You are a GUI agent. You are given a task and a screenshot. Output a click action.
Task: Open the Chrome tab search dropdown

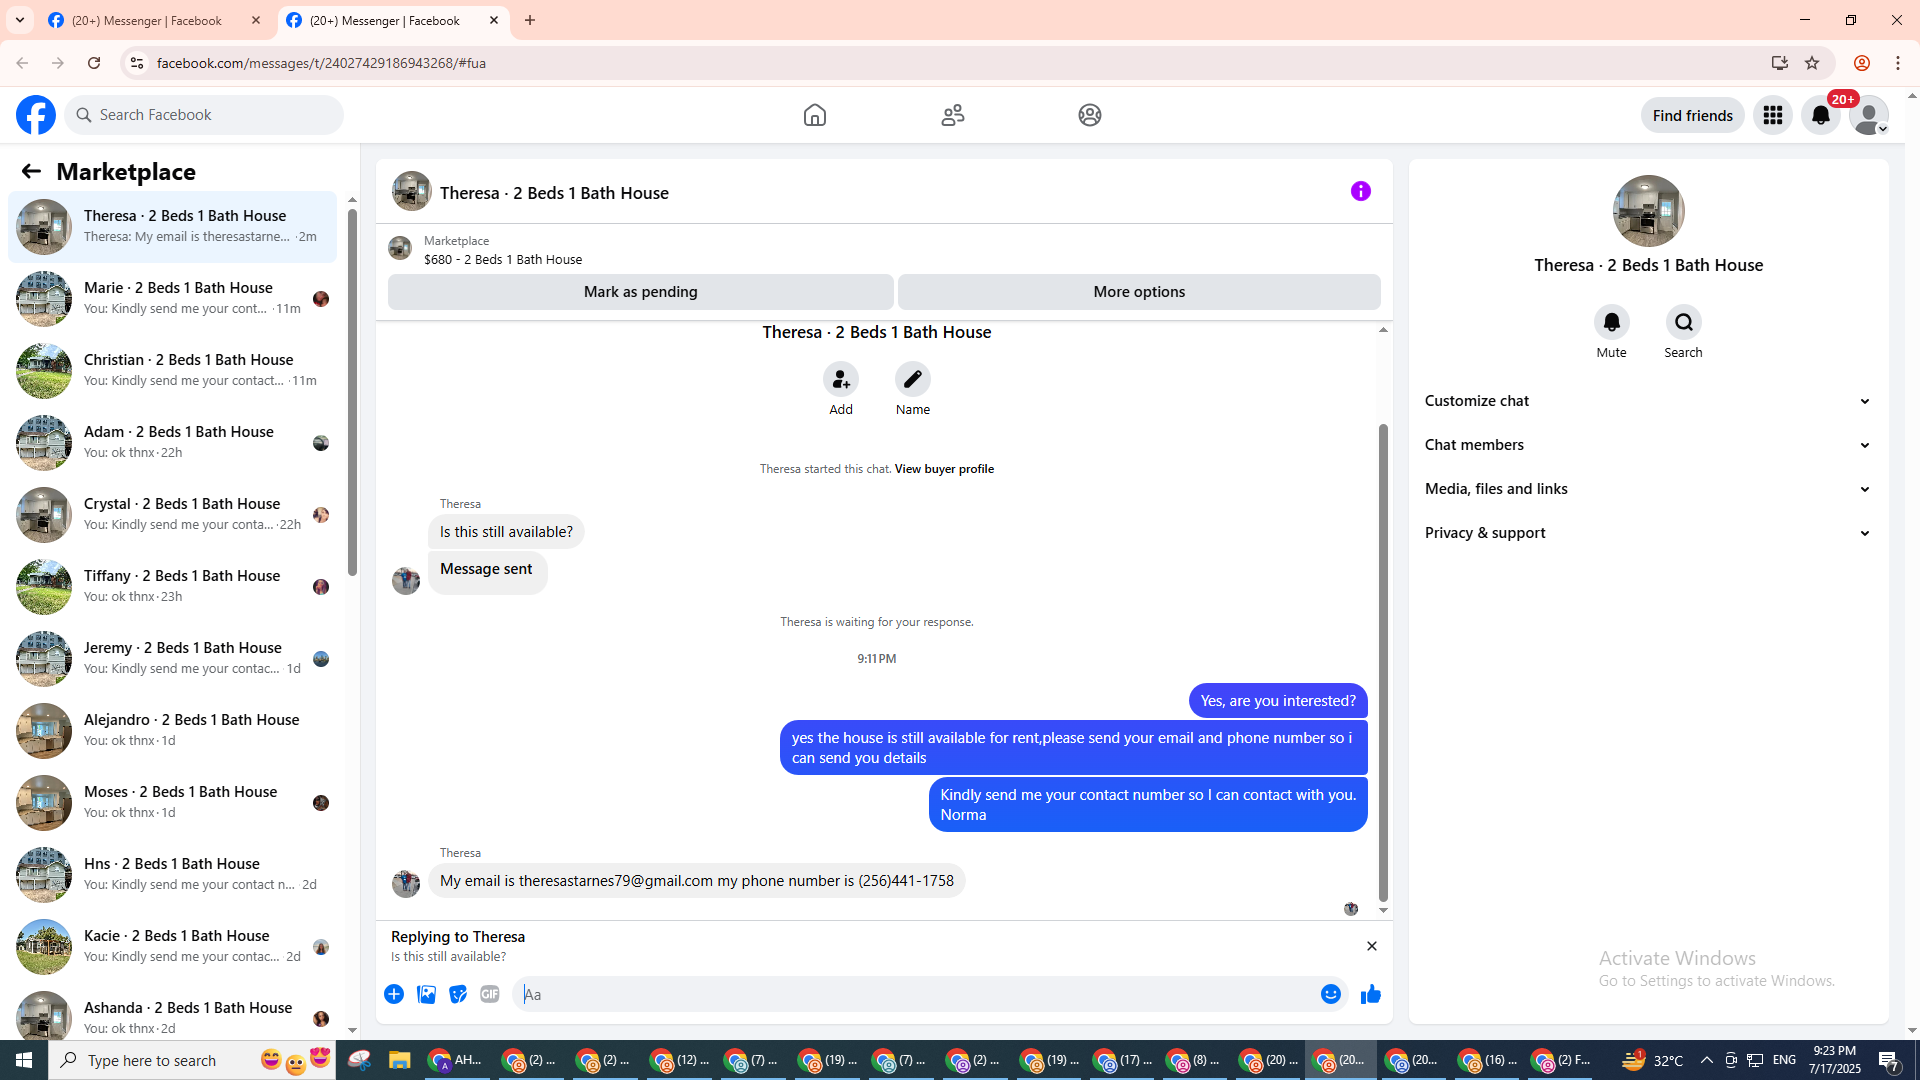click(20, 20)
